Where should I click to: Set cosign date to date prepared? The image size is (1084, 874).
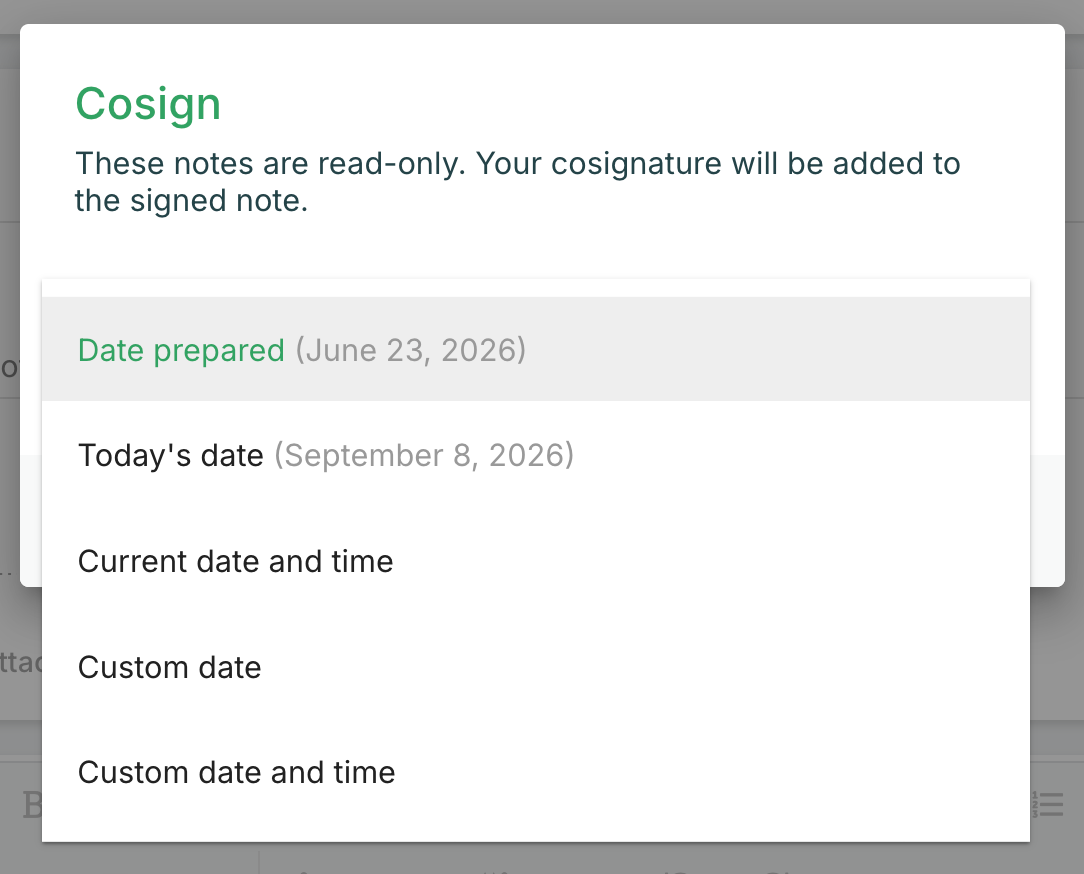tap(536, 349)
